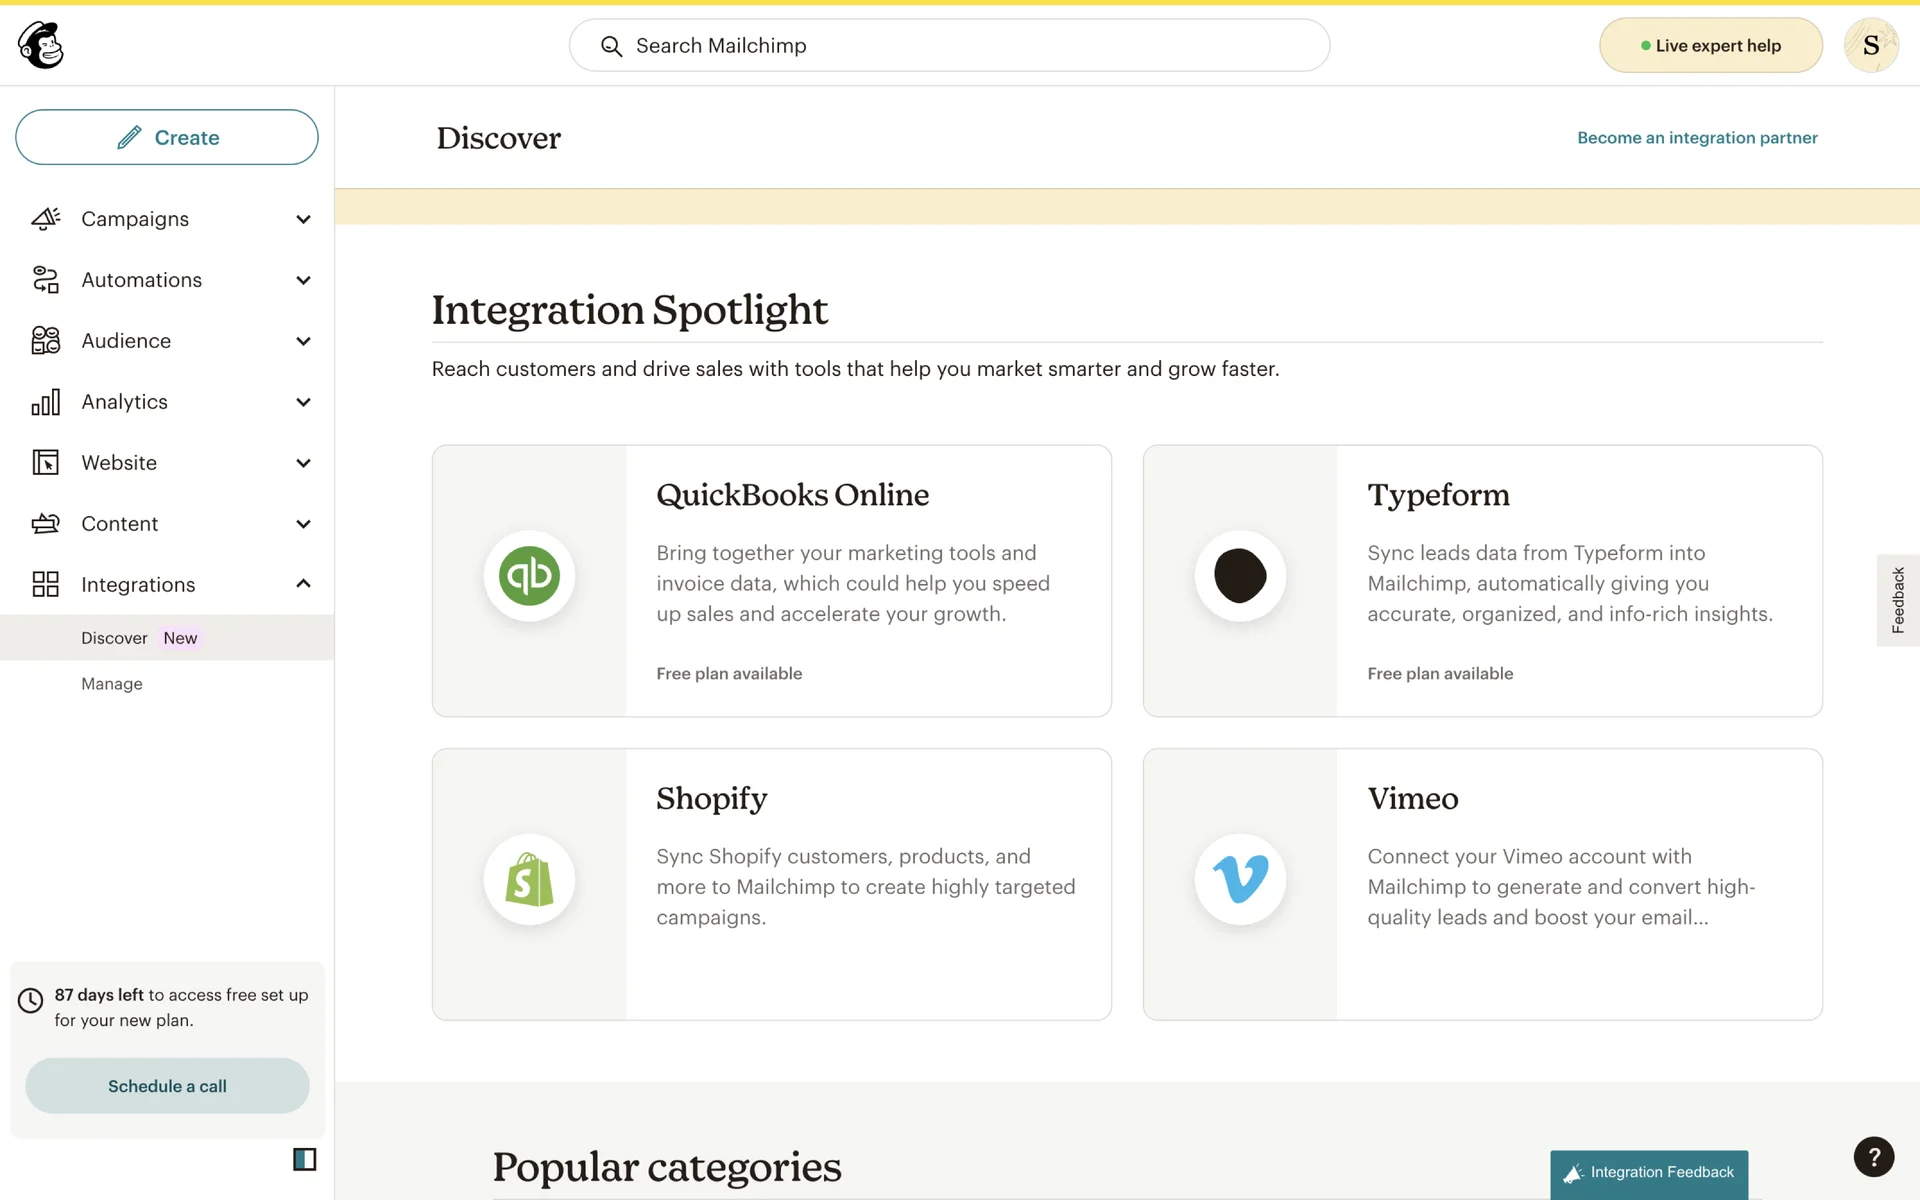Open Manage under Integrations
The image size is (1920, 1200).
click(x=112, y=684)
